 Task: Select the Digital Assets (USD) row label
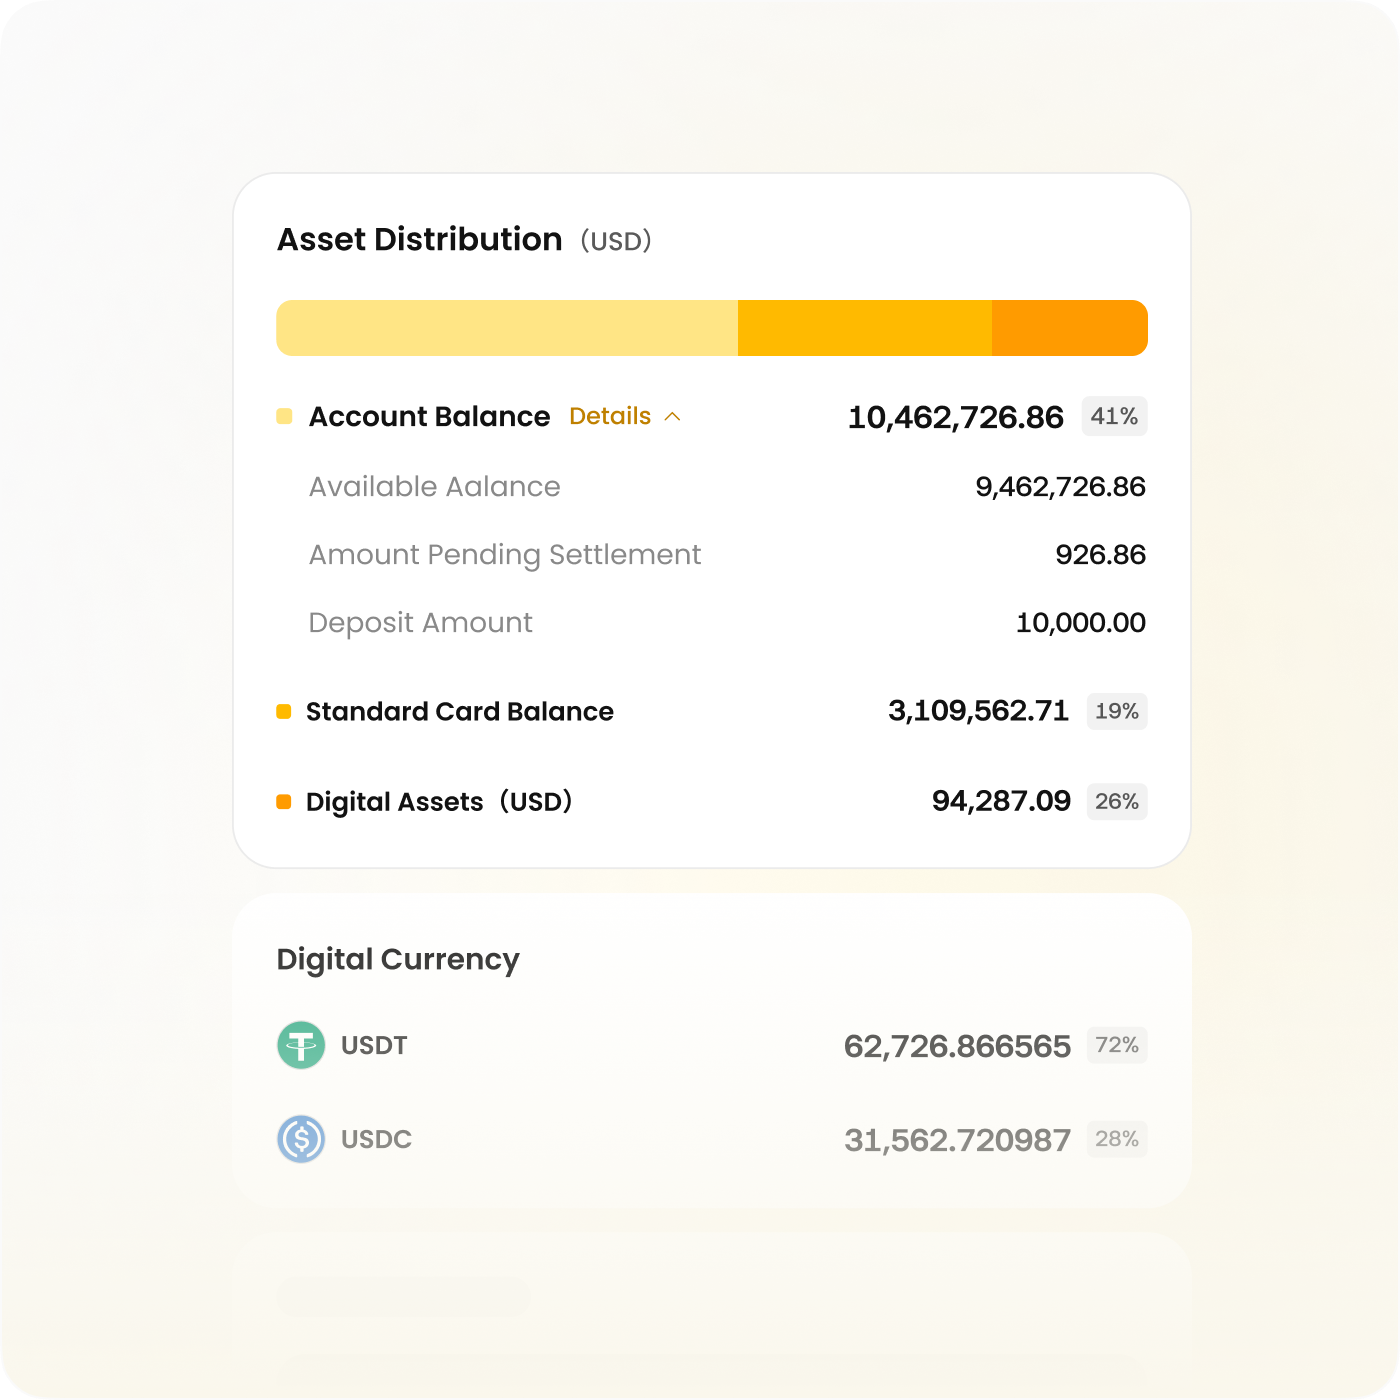tap(439, 801)
